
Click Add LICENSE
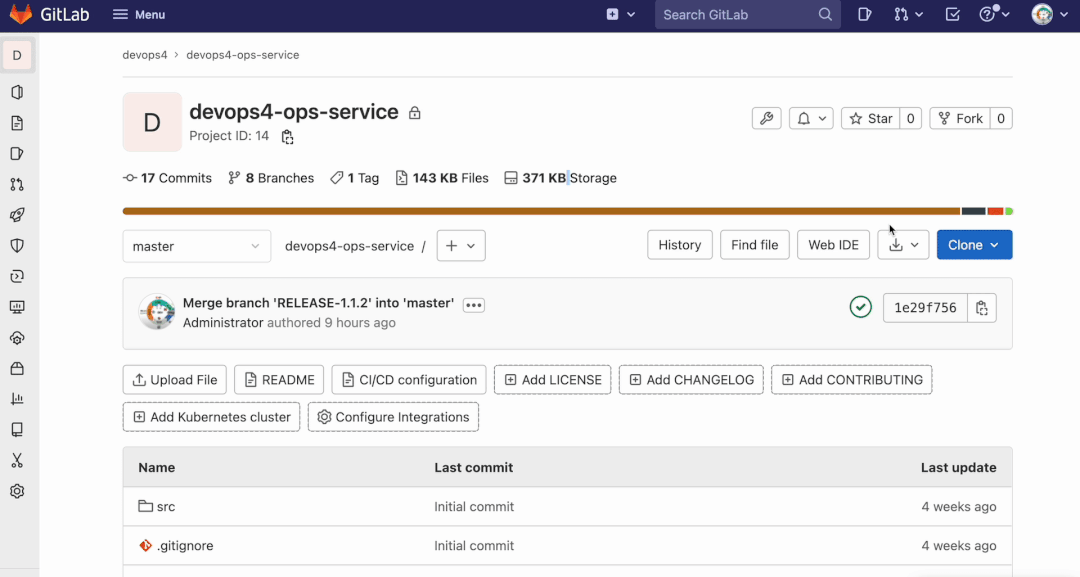point(552,380)
